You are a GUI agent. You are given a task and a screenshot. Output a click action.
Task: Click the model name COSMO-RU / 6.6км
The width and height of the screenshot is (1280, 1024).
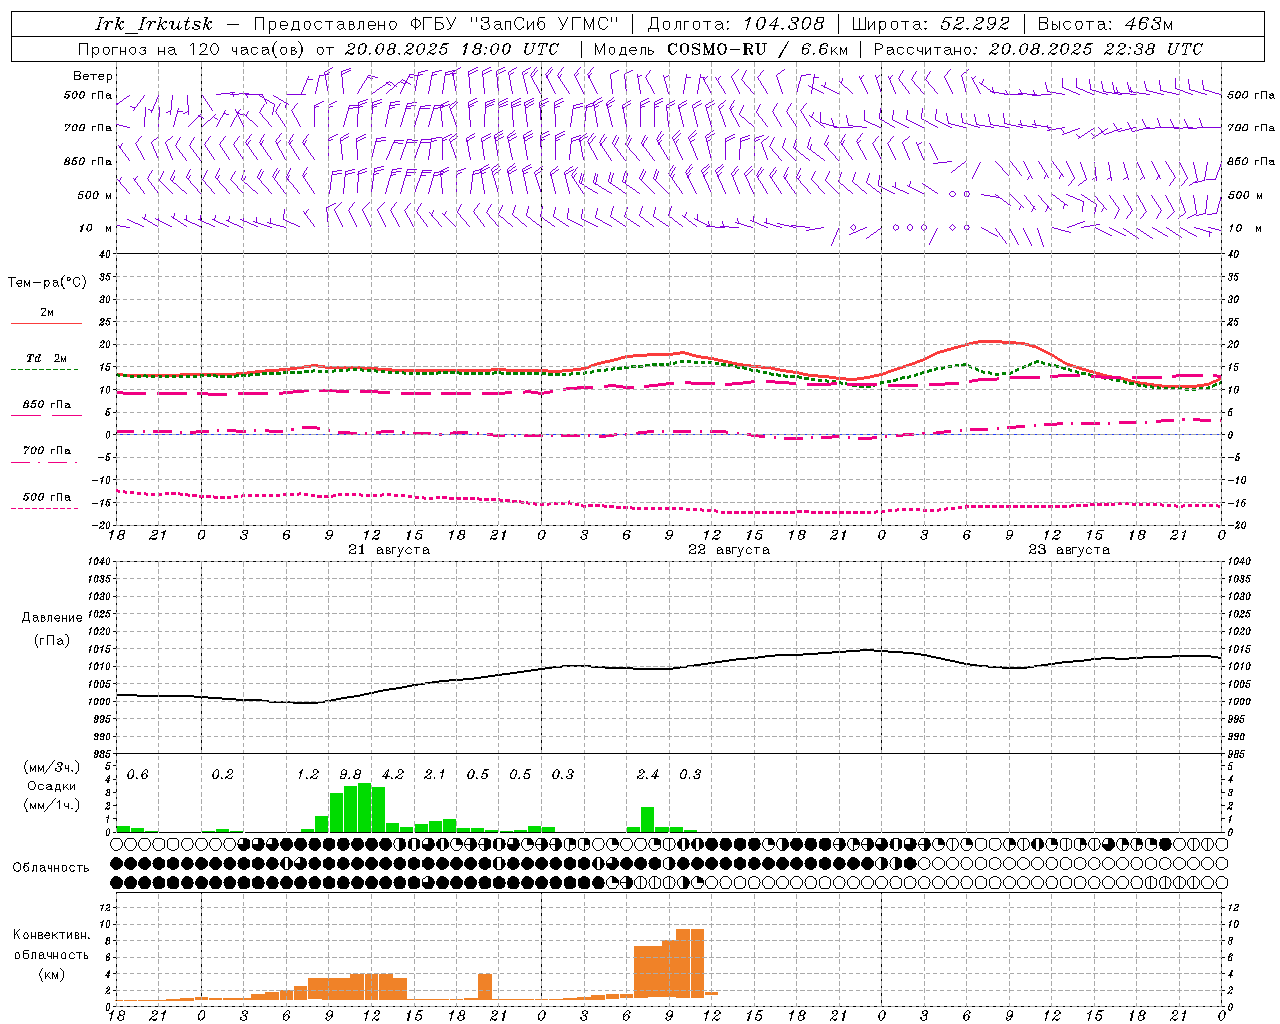(758, 49)
